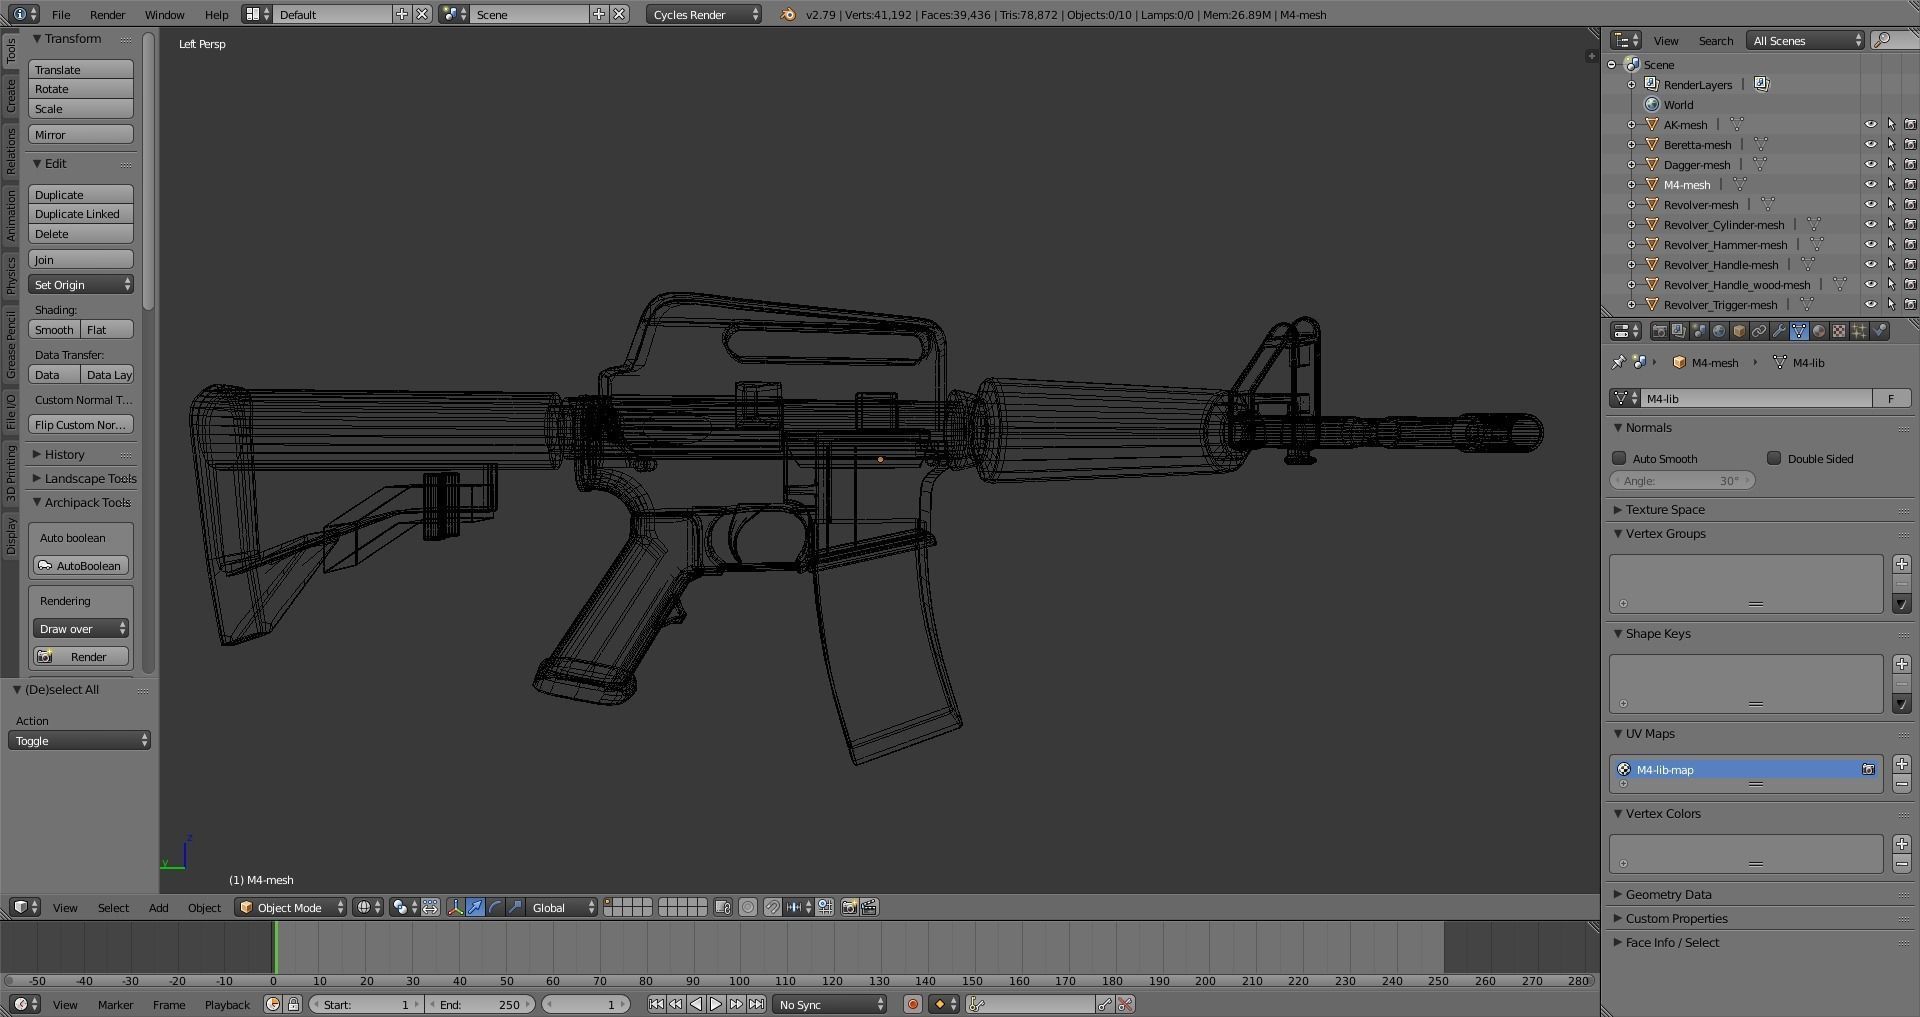Open the Render properties tab (camera icon)

pyautogui.click(x=1660, y=331)
